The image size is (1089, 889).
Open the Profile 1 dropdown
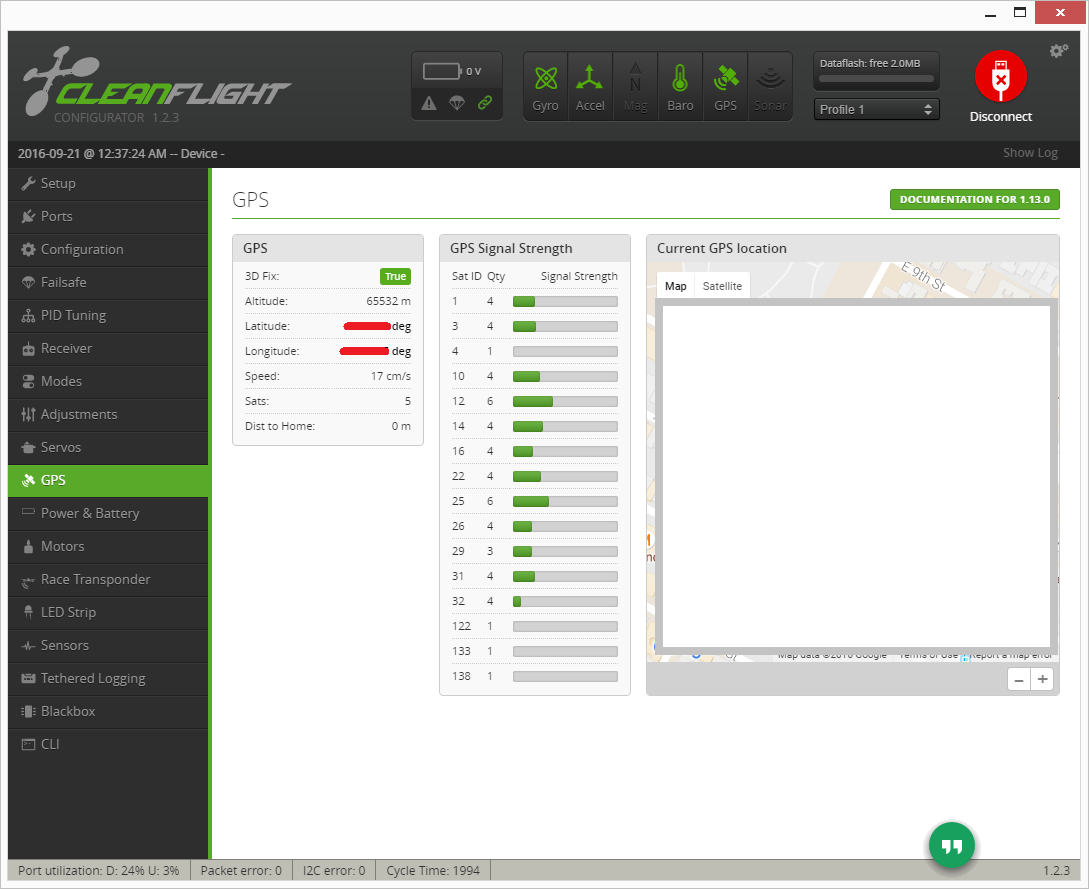click(877, 109)
